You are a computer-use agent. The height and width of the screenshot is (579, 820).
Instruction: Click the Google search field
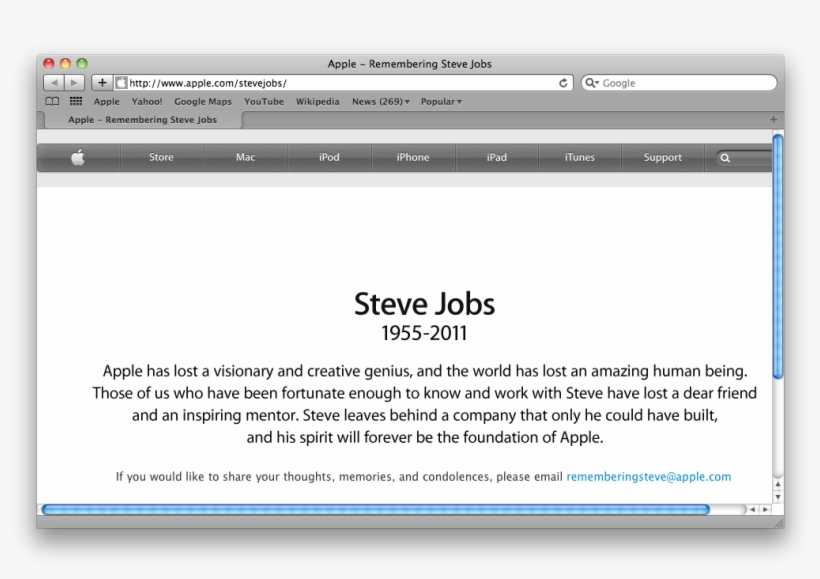click(679, 83)
